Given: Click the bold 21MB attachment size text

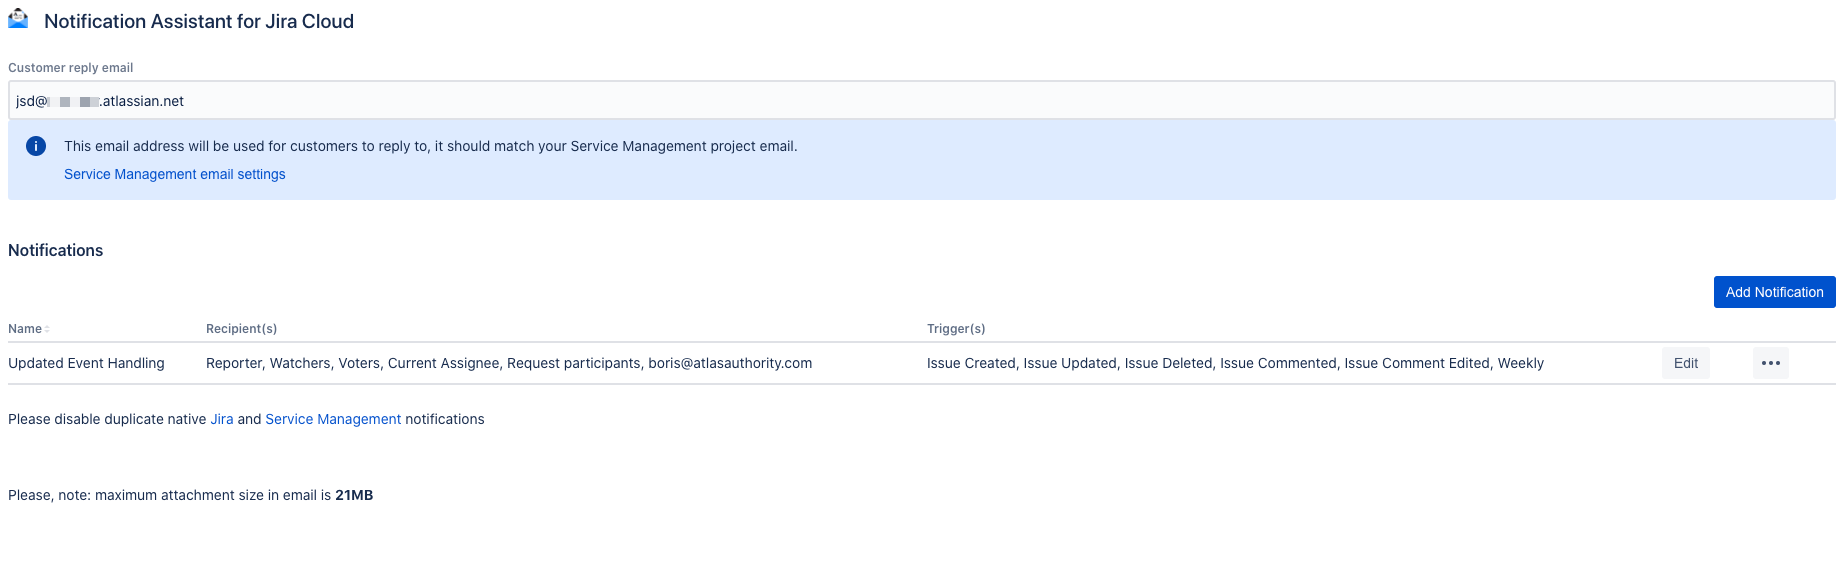Looking at the screenshot, I should [354, 495].
